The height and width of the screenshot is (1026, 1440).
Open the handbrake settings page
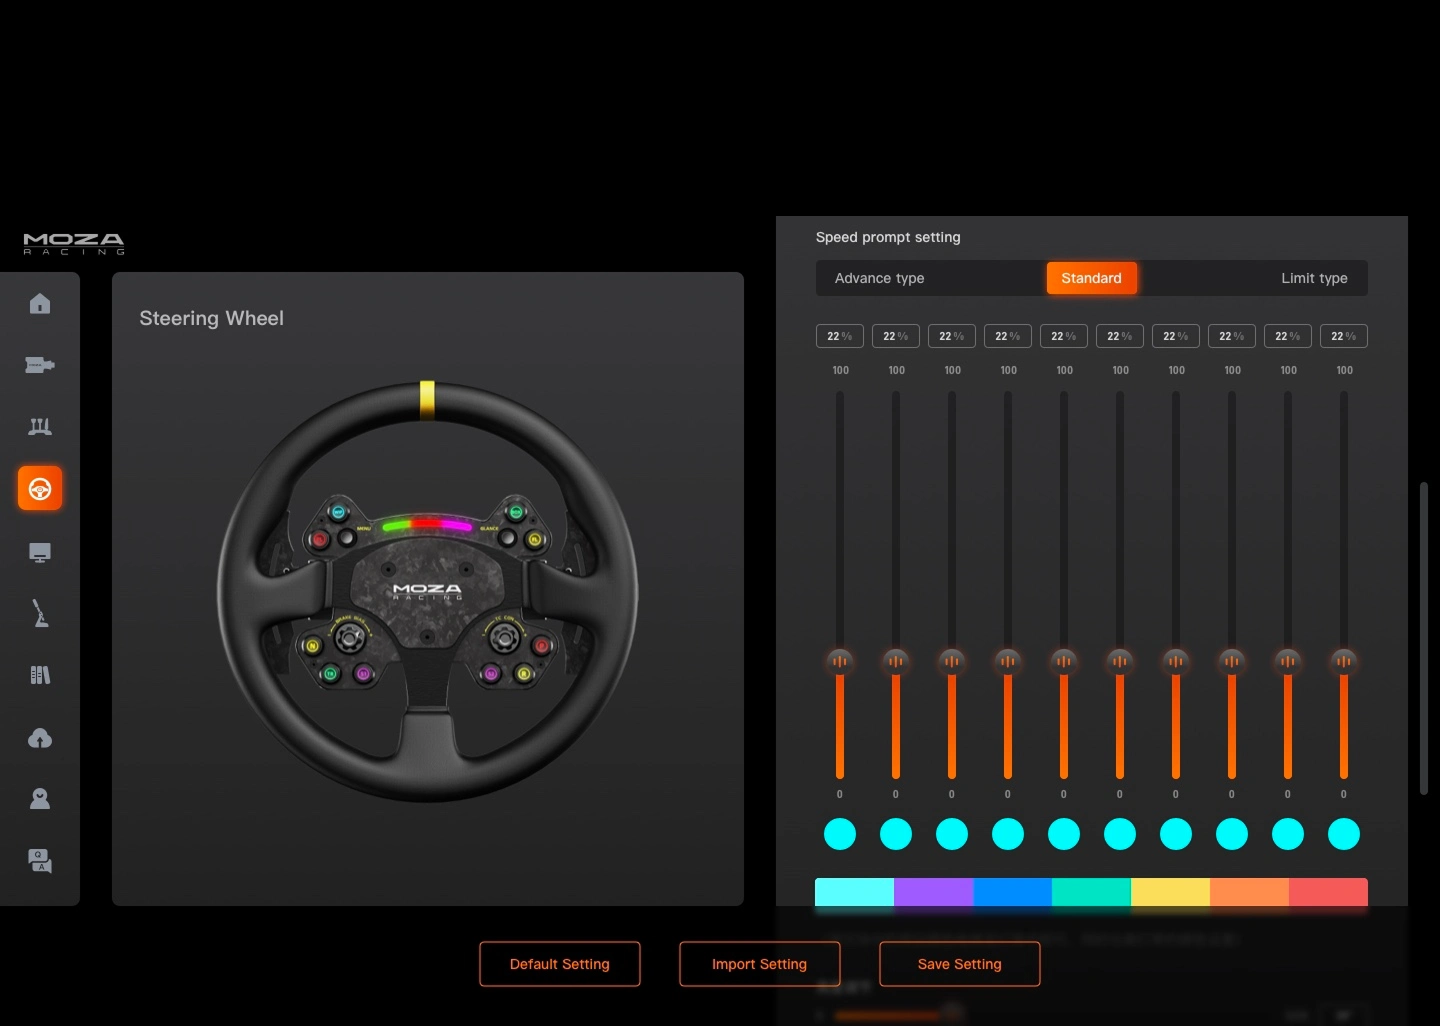(40, 614)
